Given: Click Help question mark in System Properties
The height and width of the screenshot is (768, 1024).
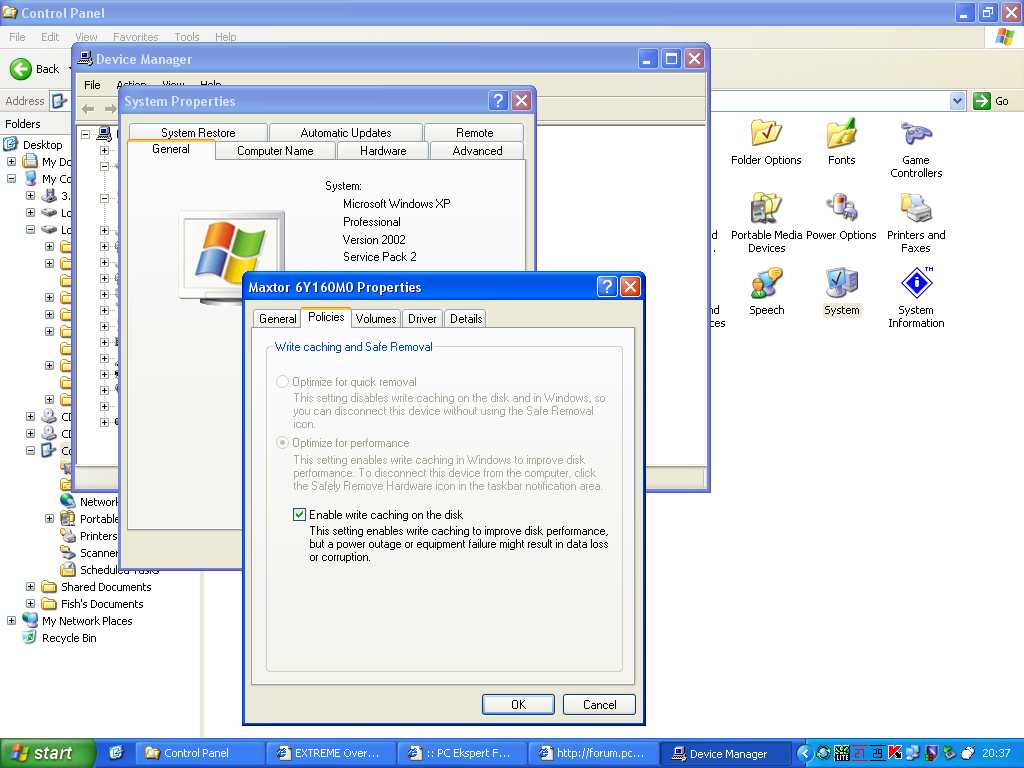Looking at the screenshot, I should pos(498,101).
